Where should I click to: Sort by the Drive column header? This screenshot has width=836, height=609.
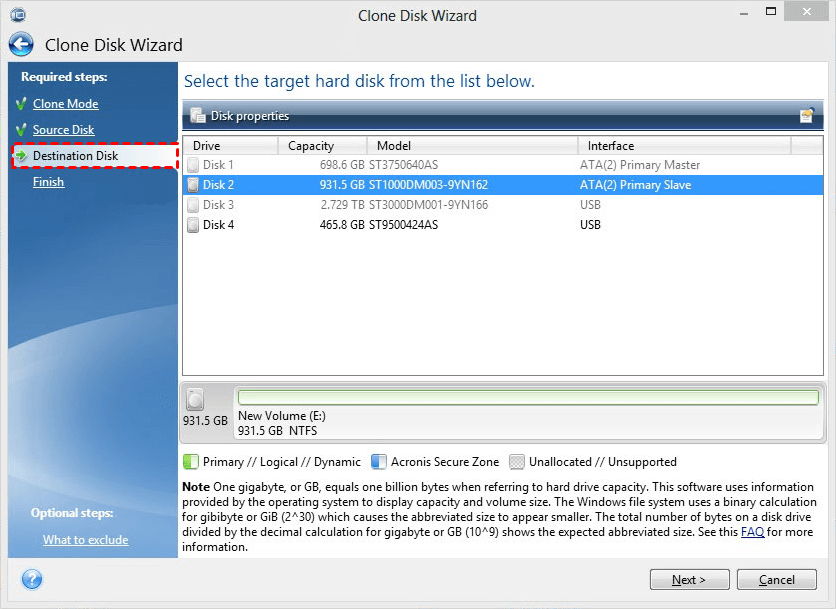(230, 146)
